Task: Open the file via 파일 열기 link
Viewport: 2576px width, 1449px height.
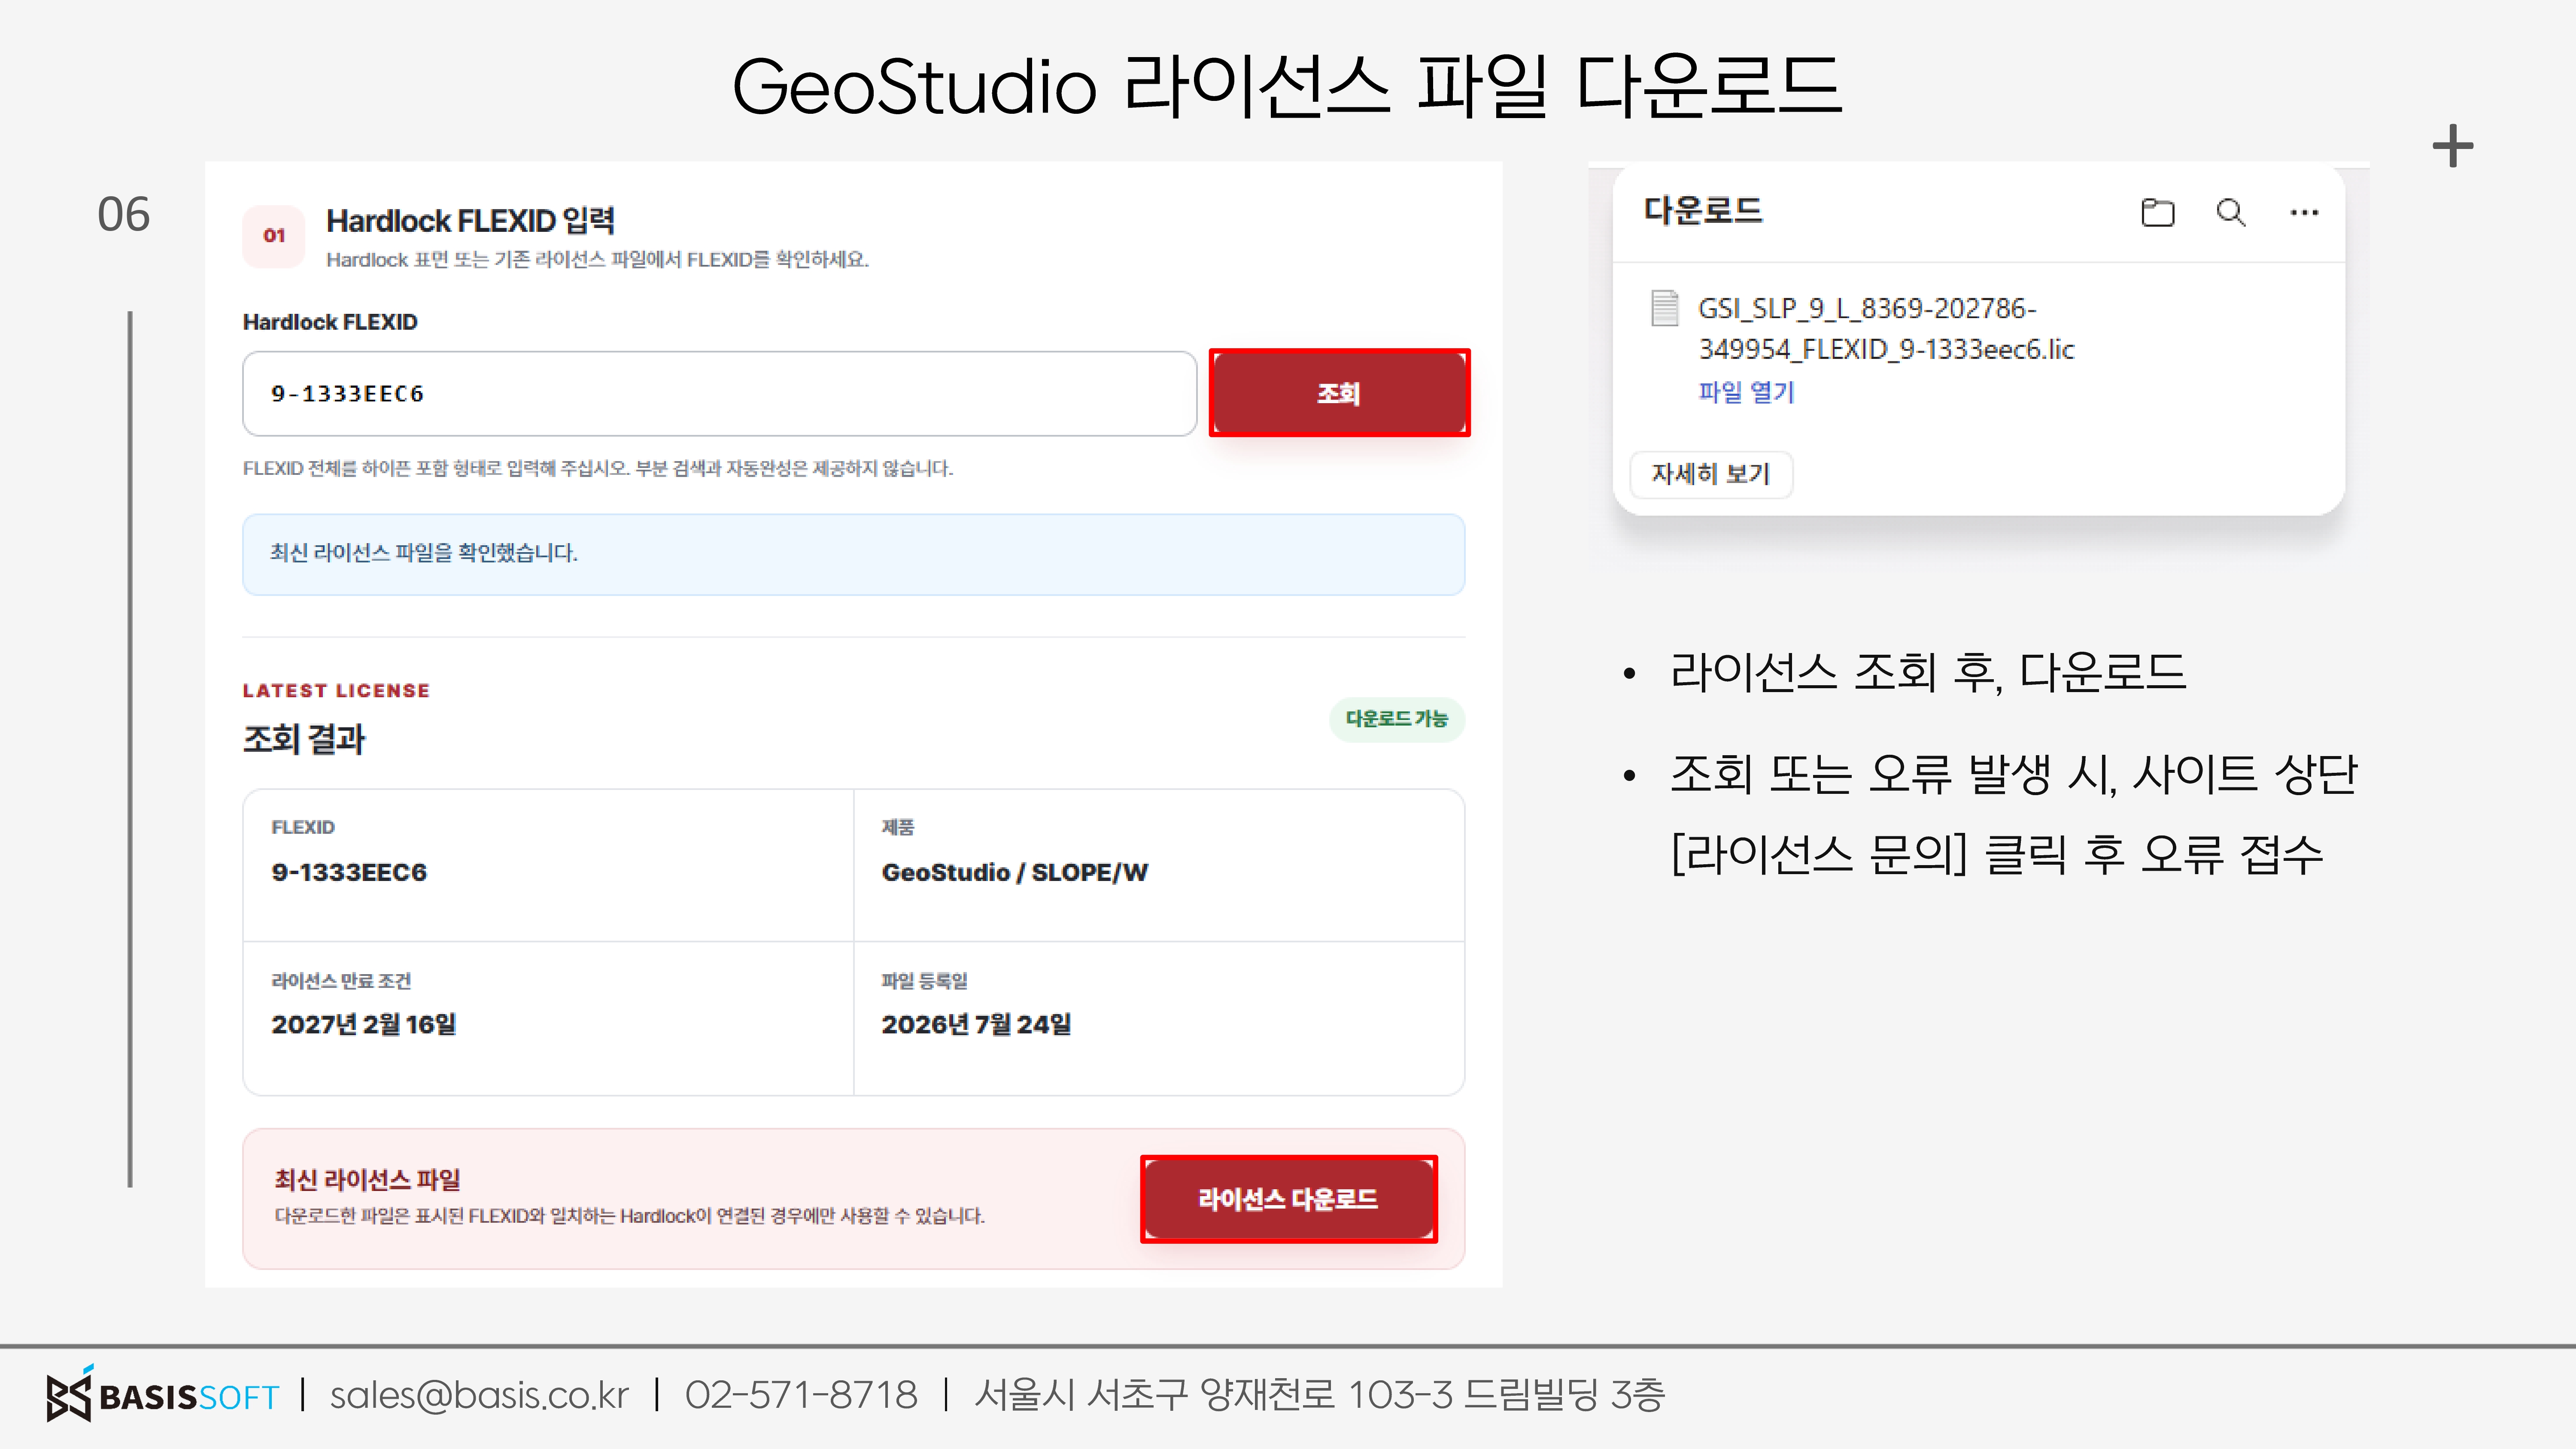Action: 1746,392
